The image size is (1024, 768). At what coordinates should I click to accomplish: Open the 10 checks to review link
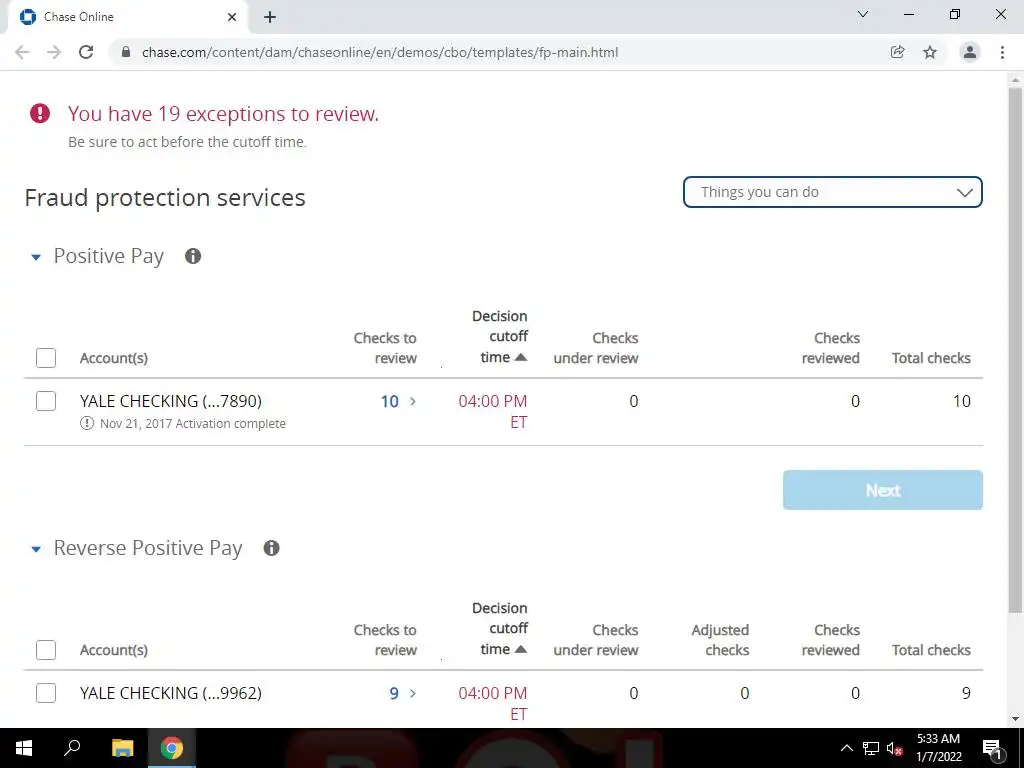point(398,401)
